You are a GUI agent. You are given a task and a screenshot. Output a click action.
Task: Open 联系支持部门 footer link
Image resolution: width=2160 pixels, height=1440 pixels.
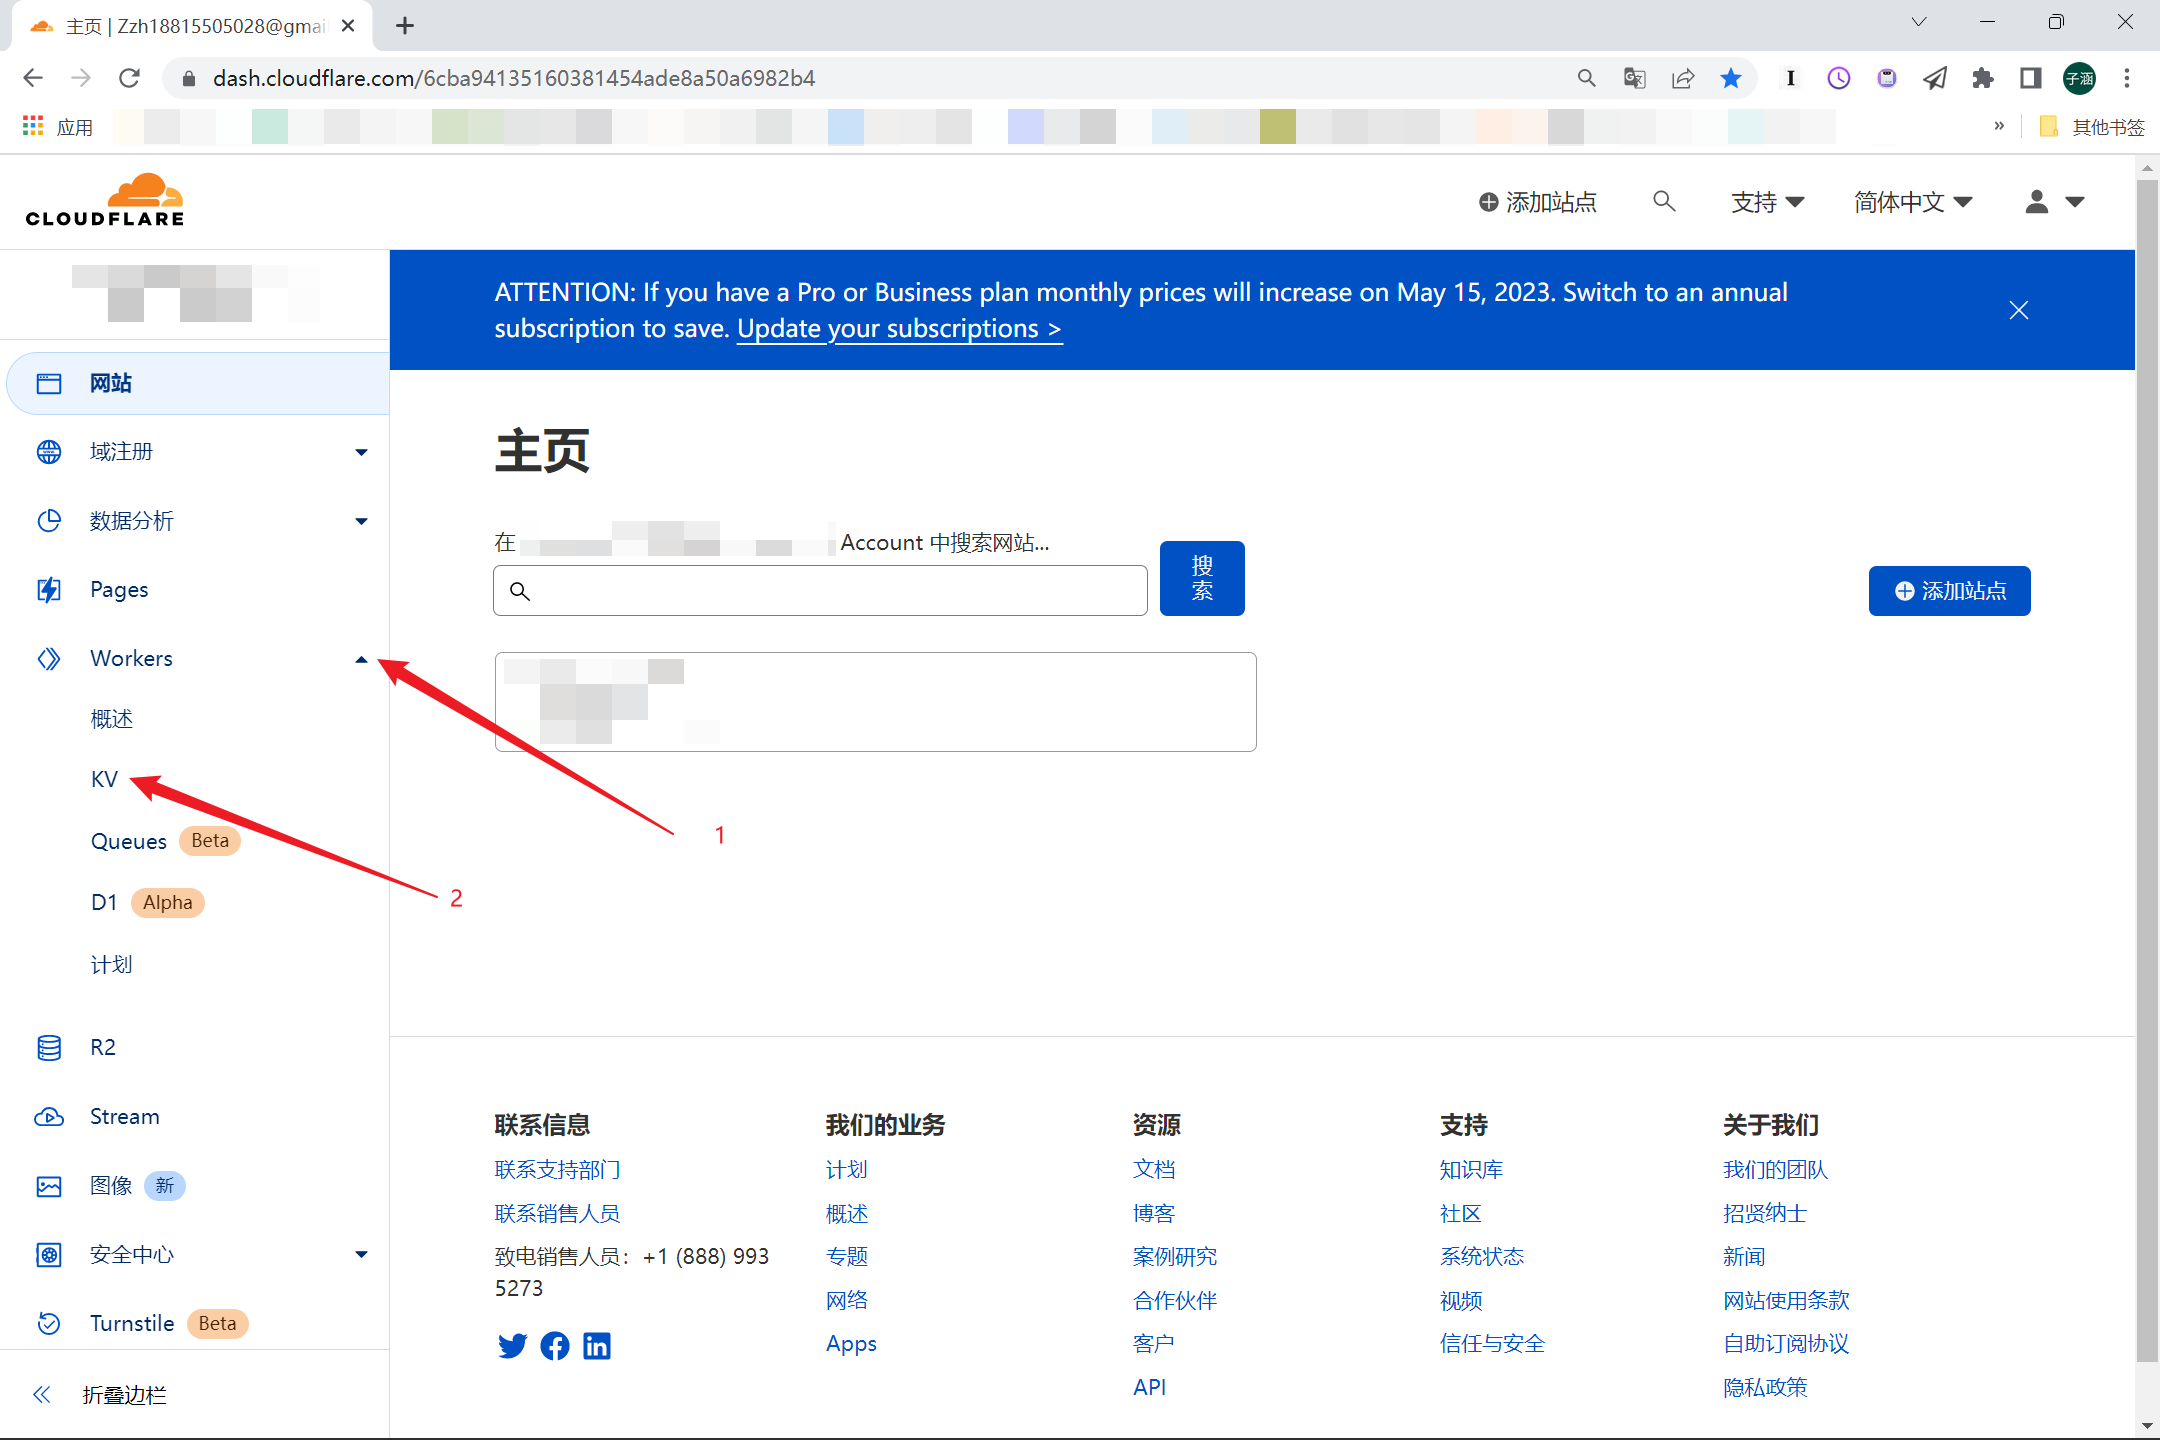point(557,1169)
